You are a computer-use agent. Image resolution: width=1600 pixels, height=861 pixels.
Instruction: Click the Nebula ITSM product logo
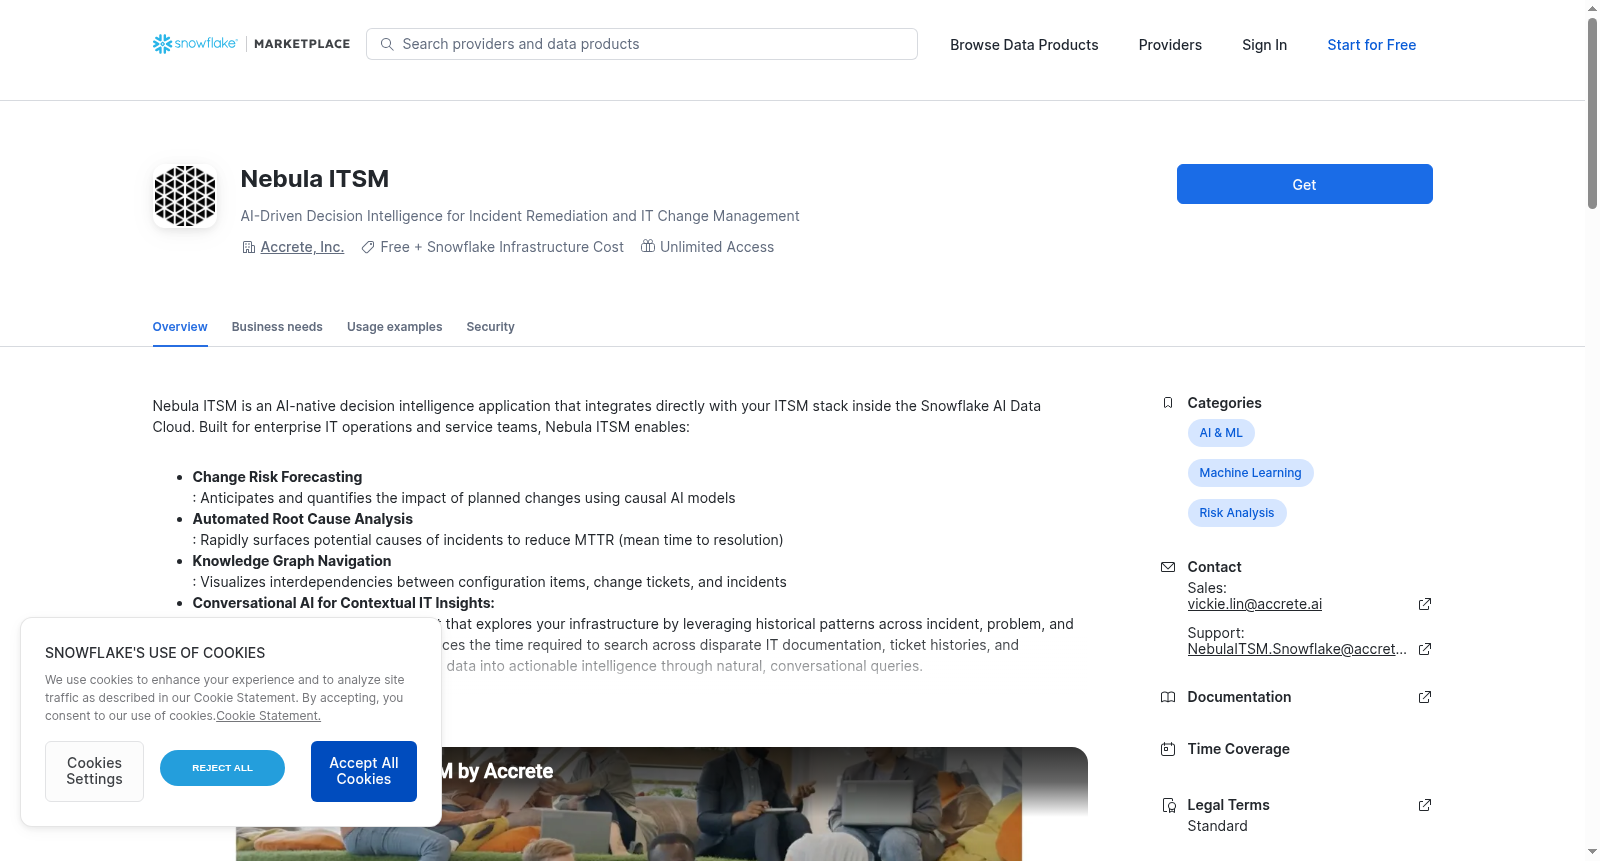(x=185, y=196)
